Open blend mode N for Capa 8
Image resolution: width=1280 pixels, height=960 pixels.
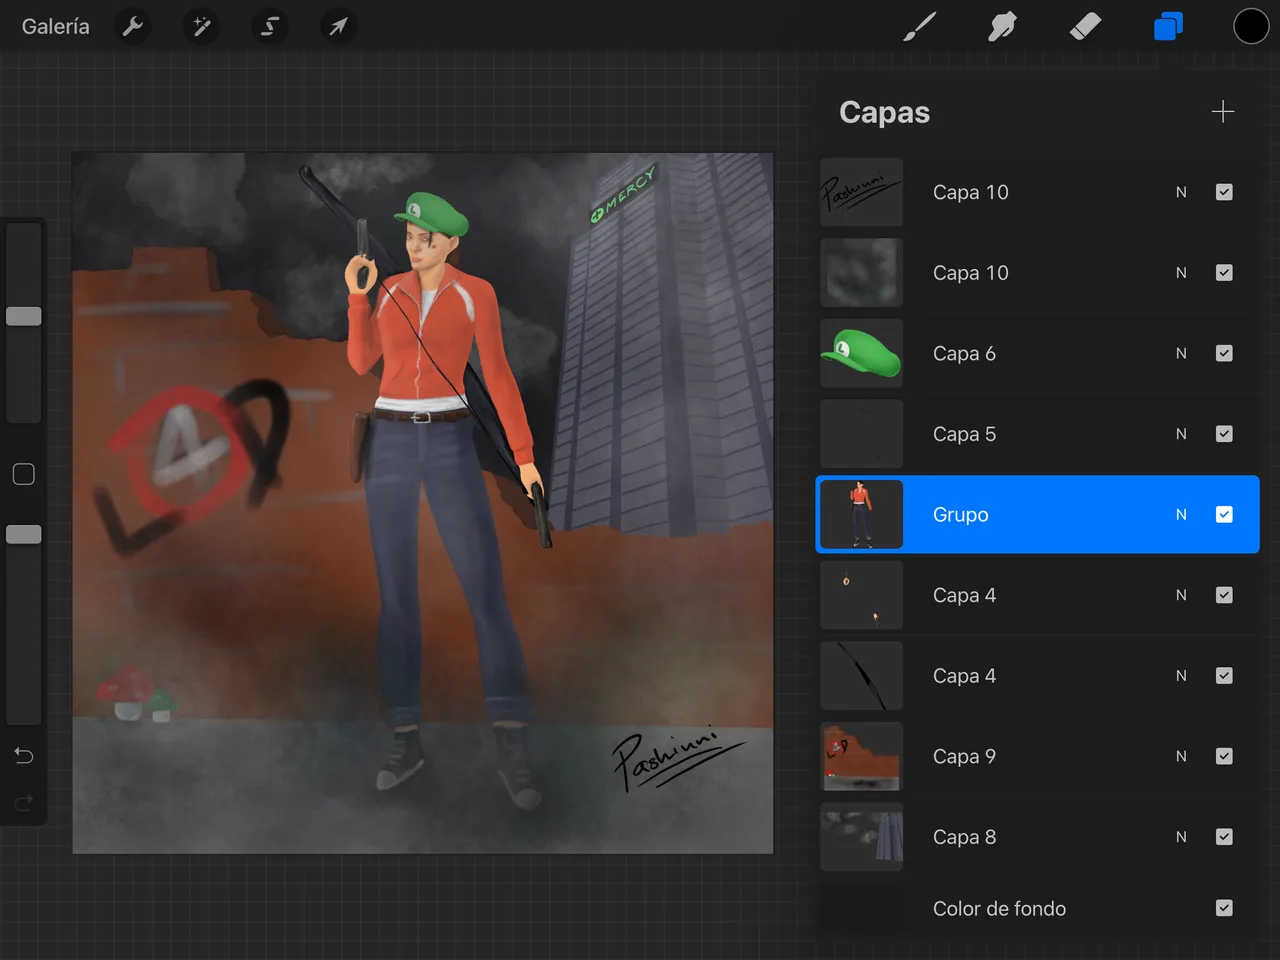click(1181, 837)
